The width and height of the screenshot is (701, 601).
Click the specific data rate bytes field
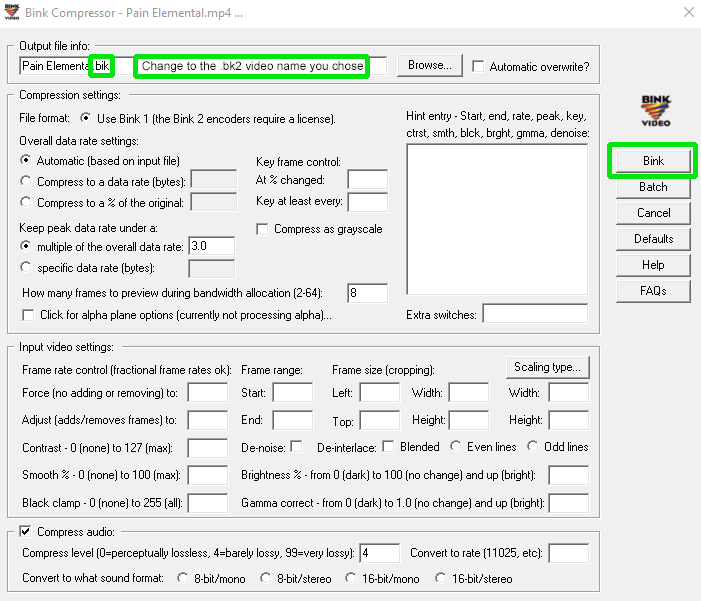tap(211, 269)
